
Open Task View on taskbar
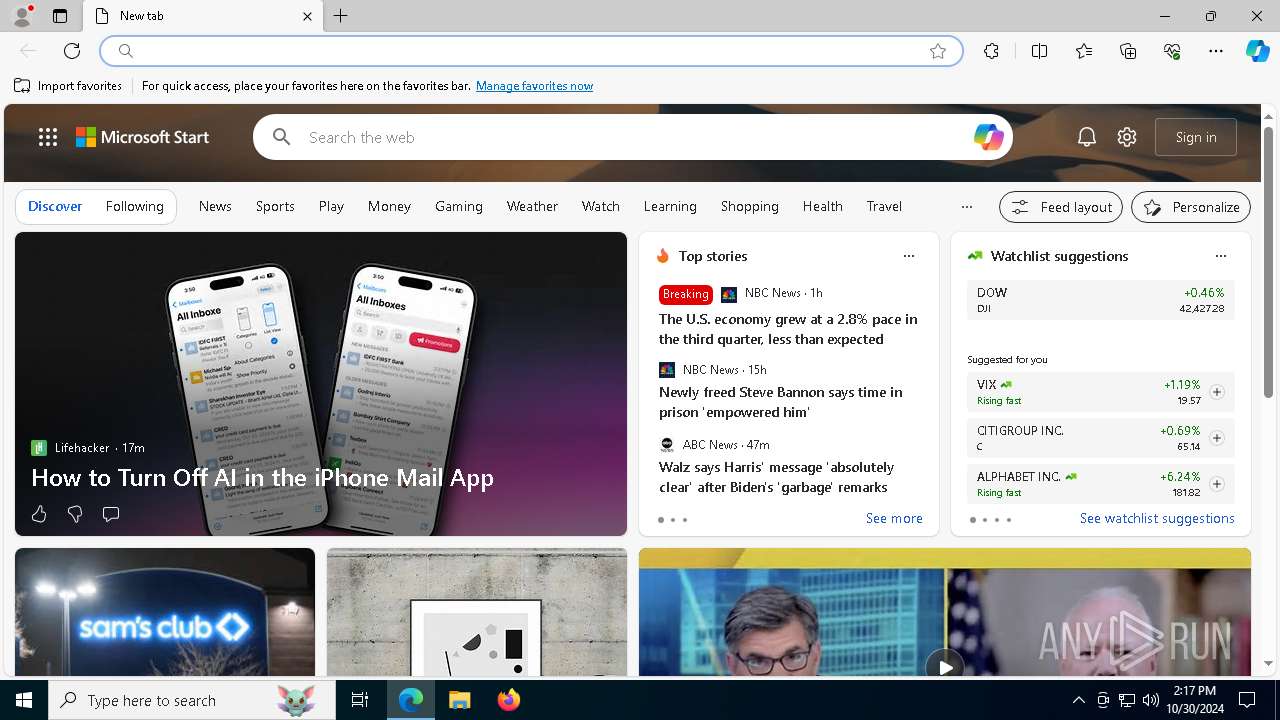[360, 700]
